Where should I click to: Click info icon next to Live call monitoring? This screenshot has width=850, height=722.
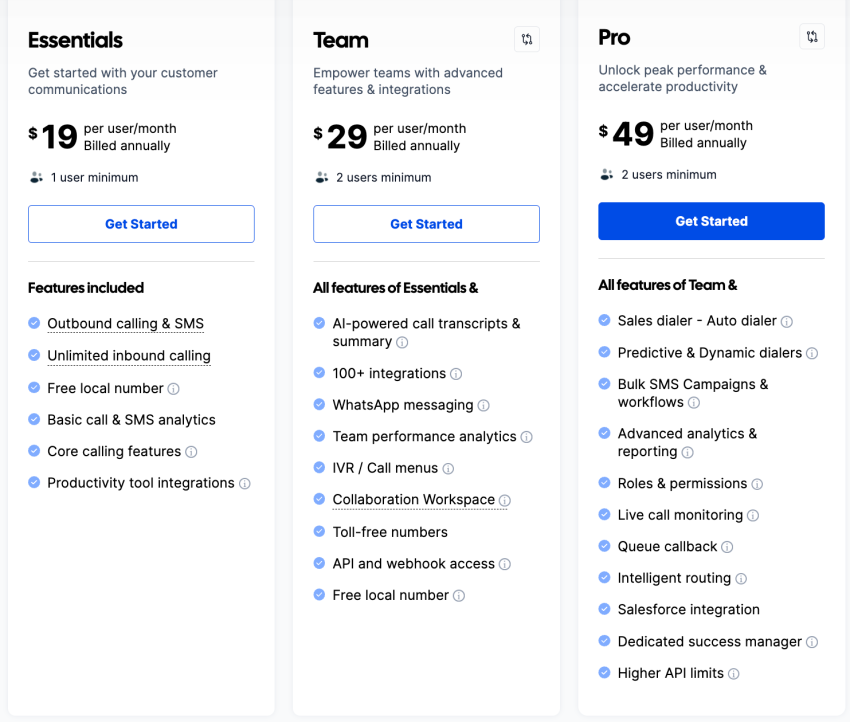coord(753,515)
